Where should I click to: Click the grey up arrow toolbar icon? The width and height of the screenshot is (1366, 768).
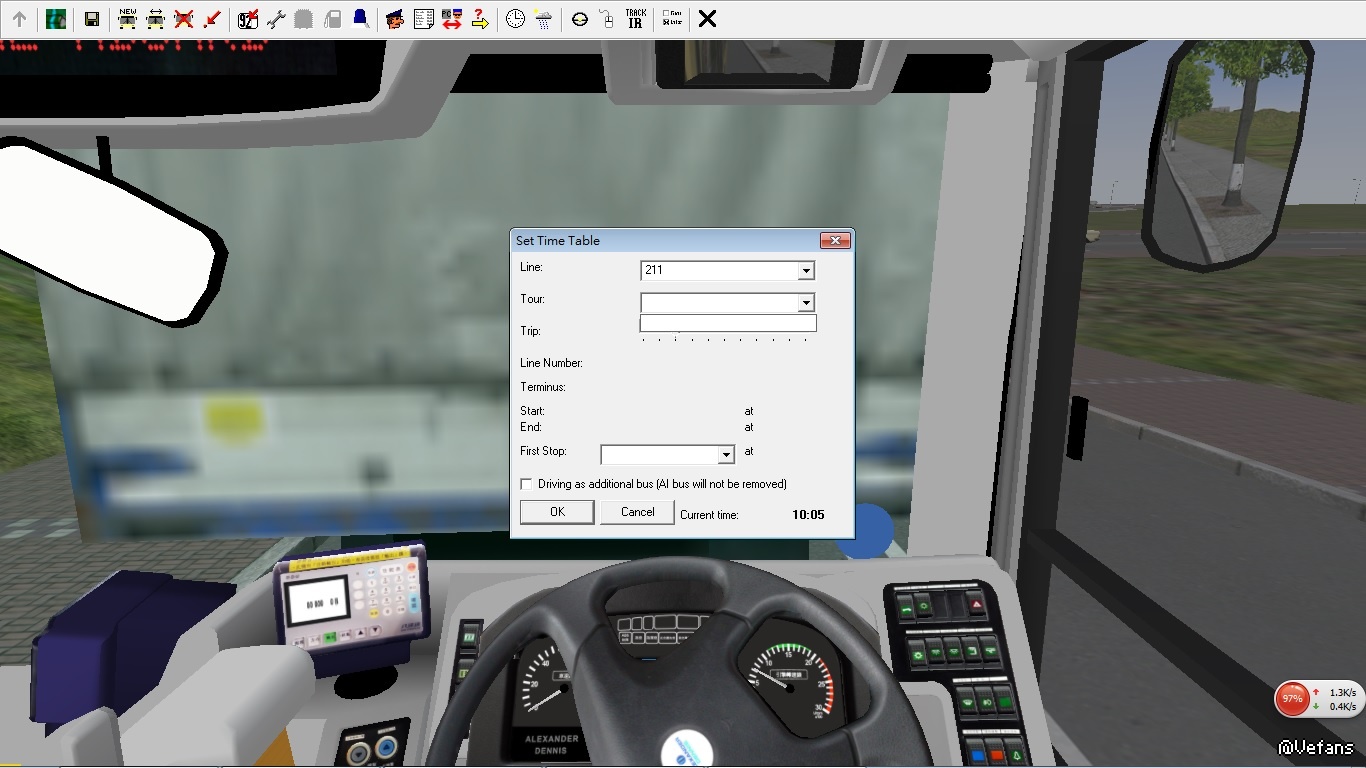(x=19, y=19)
